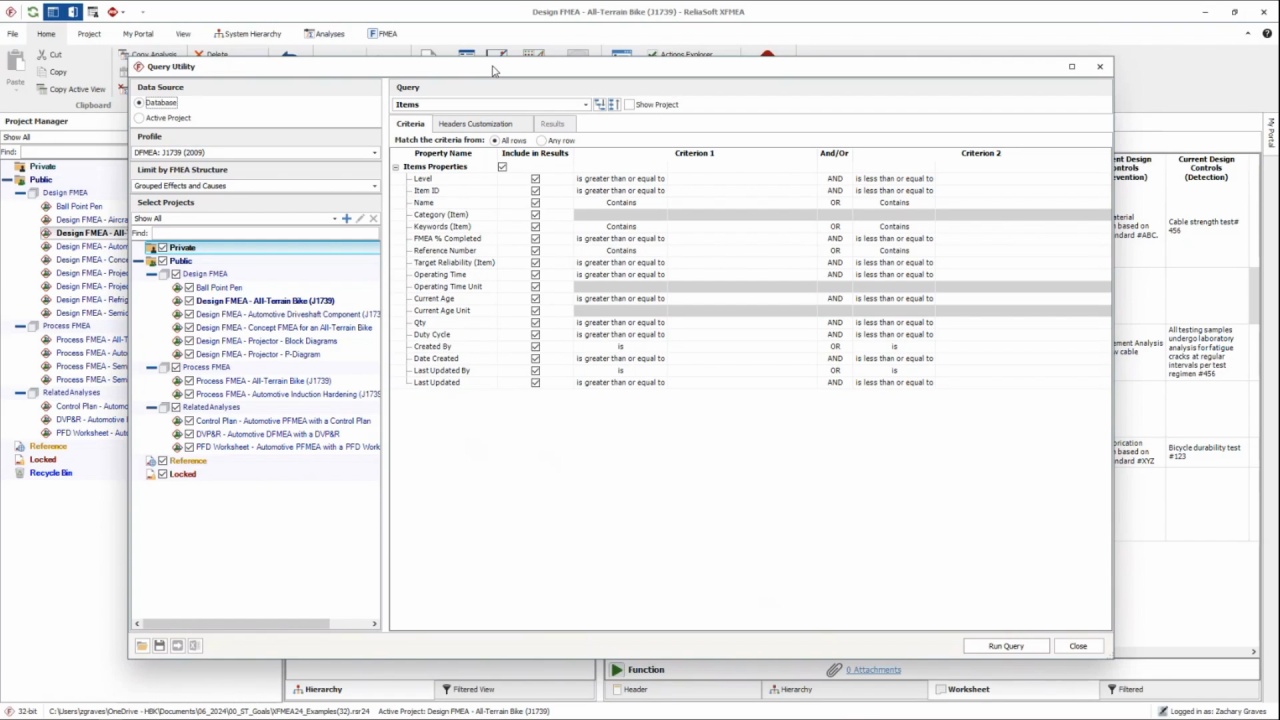Viewport: 1280px width, 720px height.
Task: Click the green Function arrow icon
Action: tap(617, 670)
